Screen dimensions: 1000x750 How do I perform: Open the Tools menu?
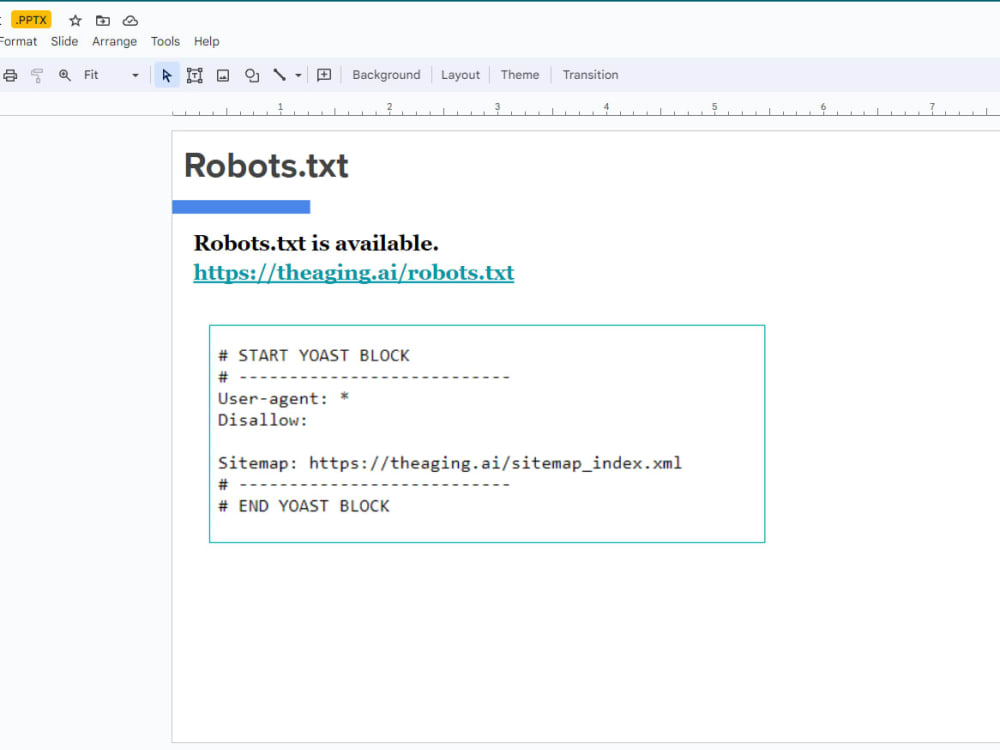[x=165, y=41]
